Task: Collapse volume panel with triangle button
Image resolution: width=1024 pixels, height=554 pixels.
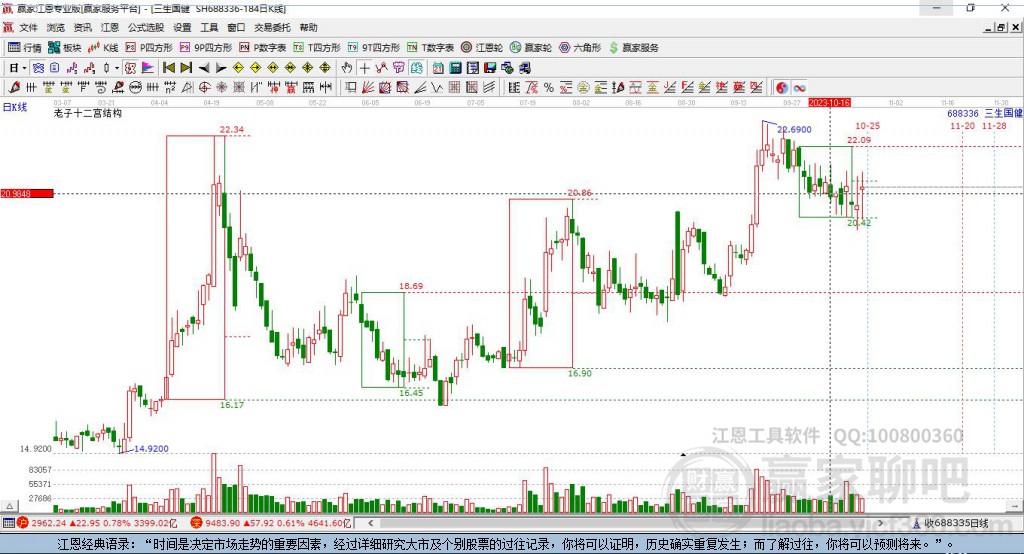Action: (9, 506)
